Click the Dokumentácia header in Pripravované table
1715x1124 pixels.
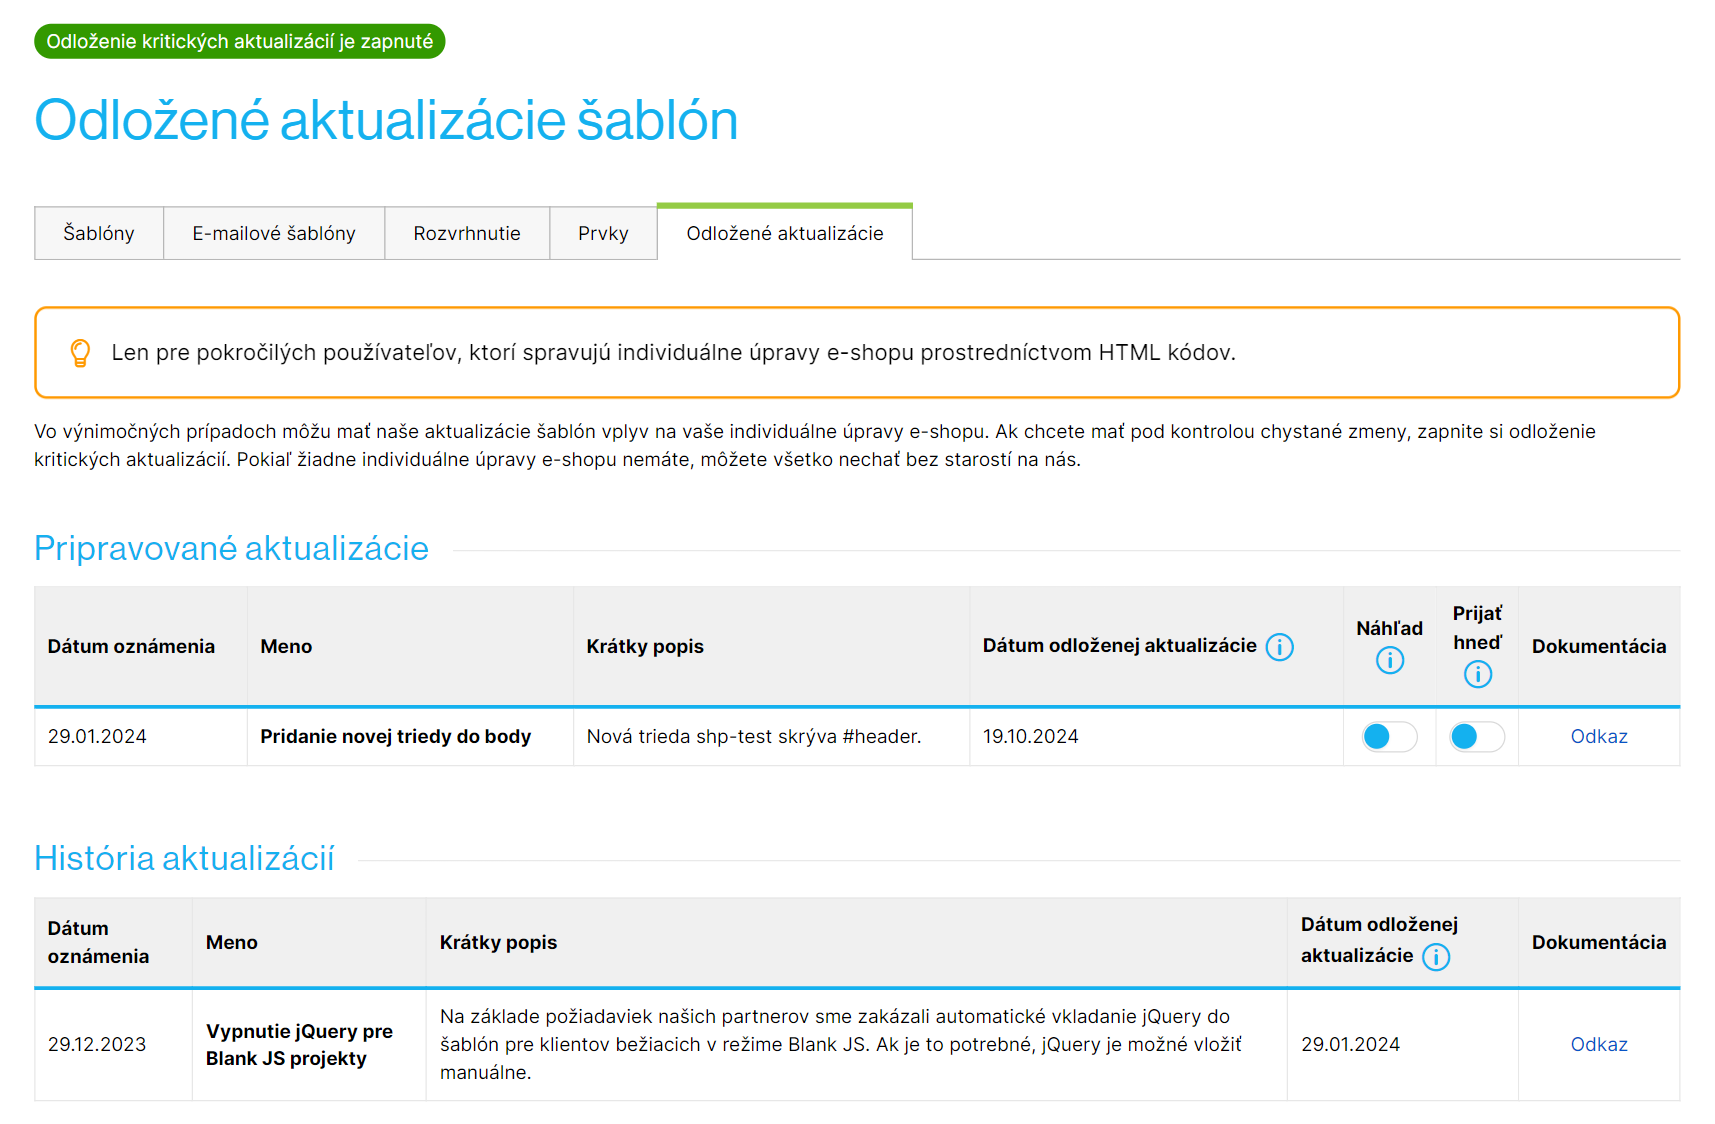pyautogui.click(x=1598, y=647)
